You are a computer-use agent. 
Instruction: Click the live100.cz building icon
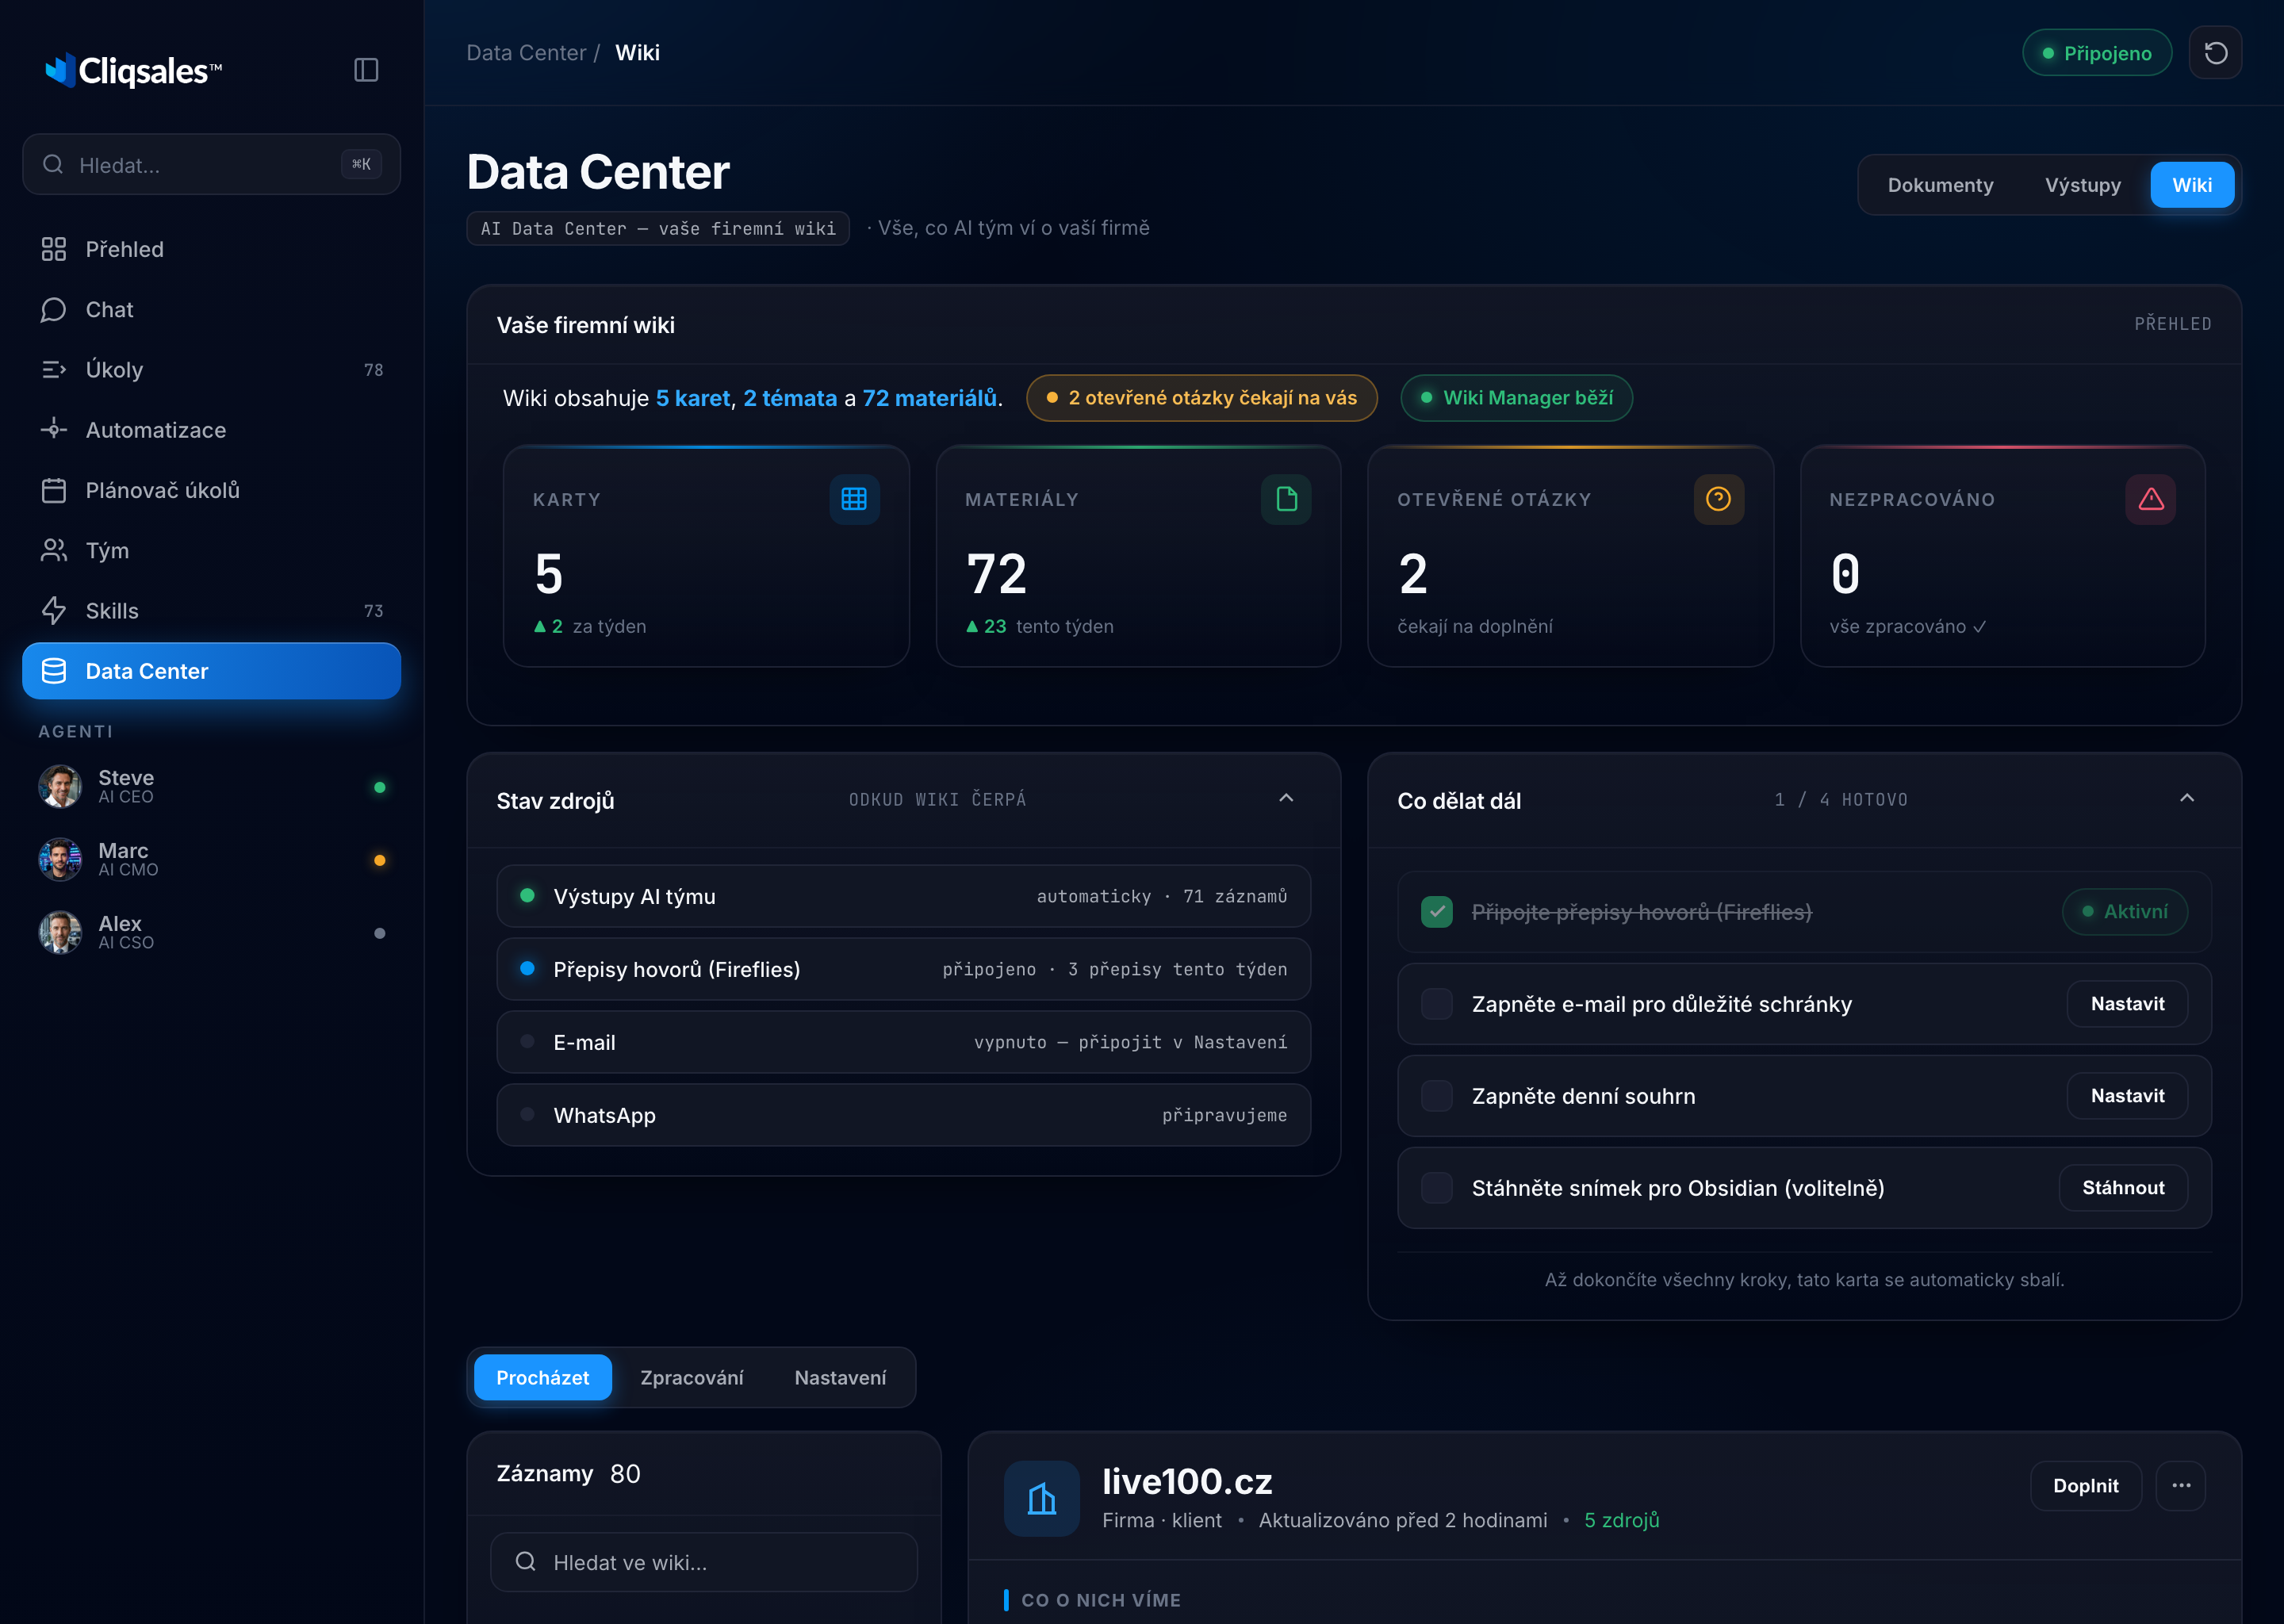[x=1042, y=1498]
